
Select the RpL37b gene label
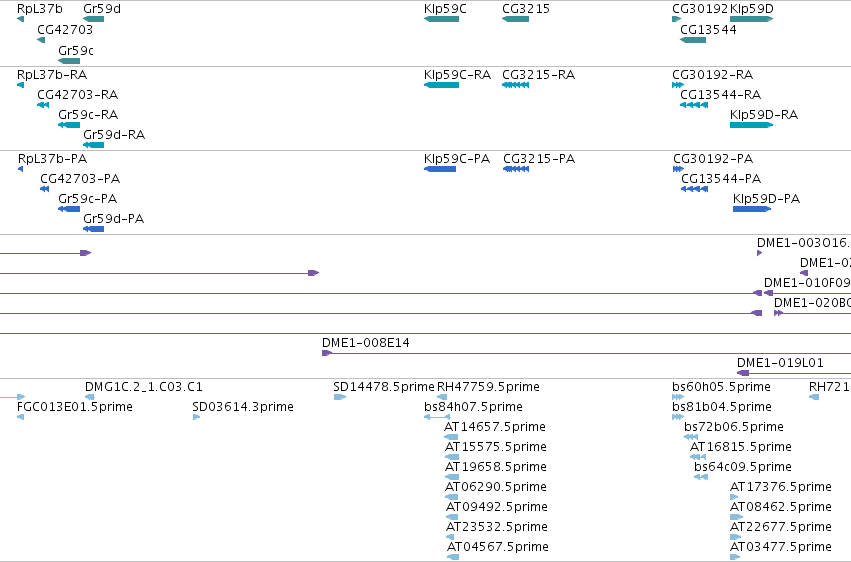point(40,9)
